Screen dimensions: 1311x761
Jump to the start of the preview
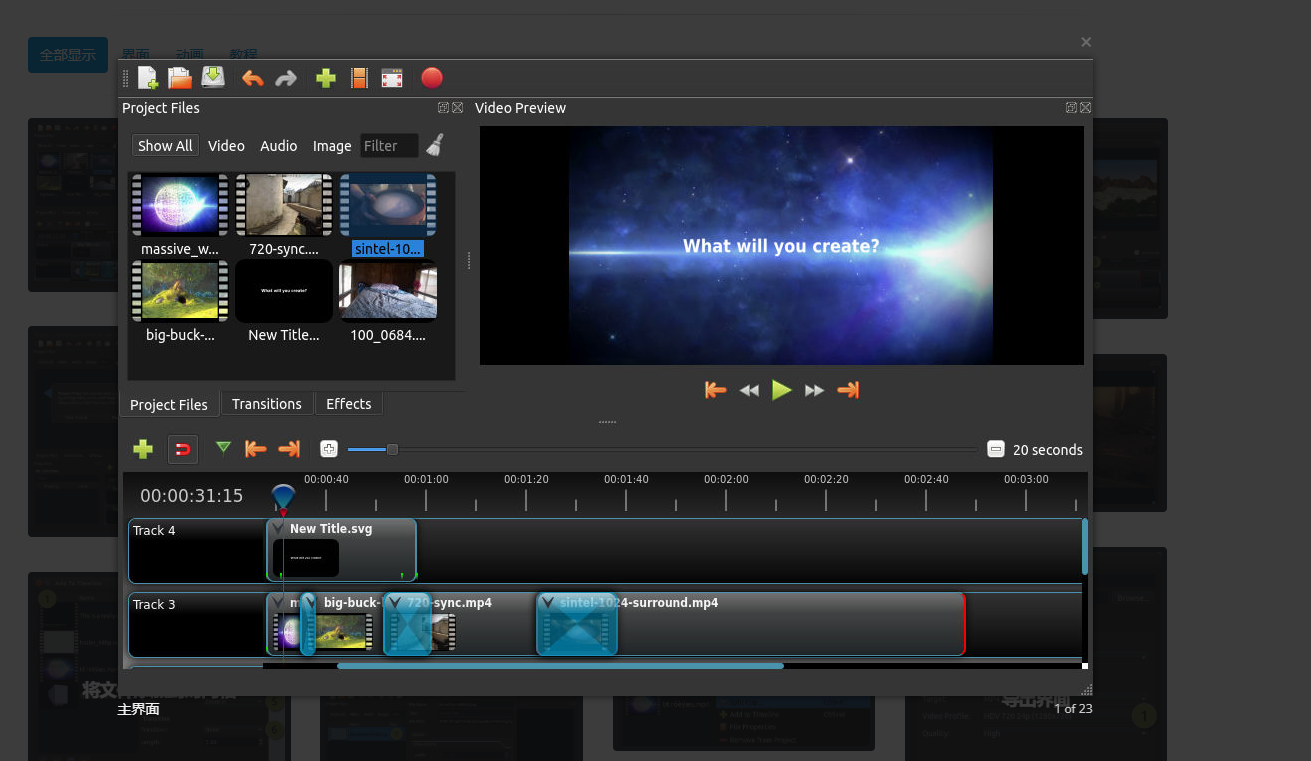click(715, 390)
